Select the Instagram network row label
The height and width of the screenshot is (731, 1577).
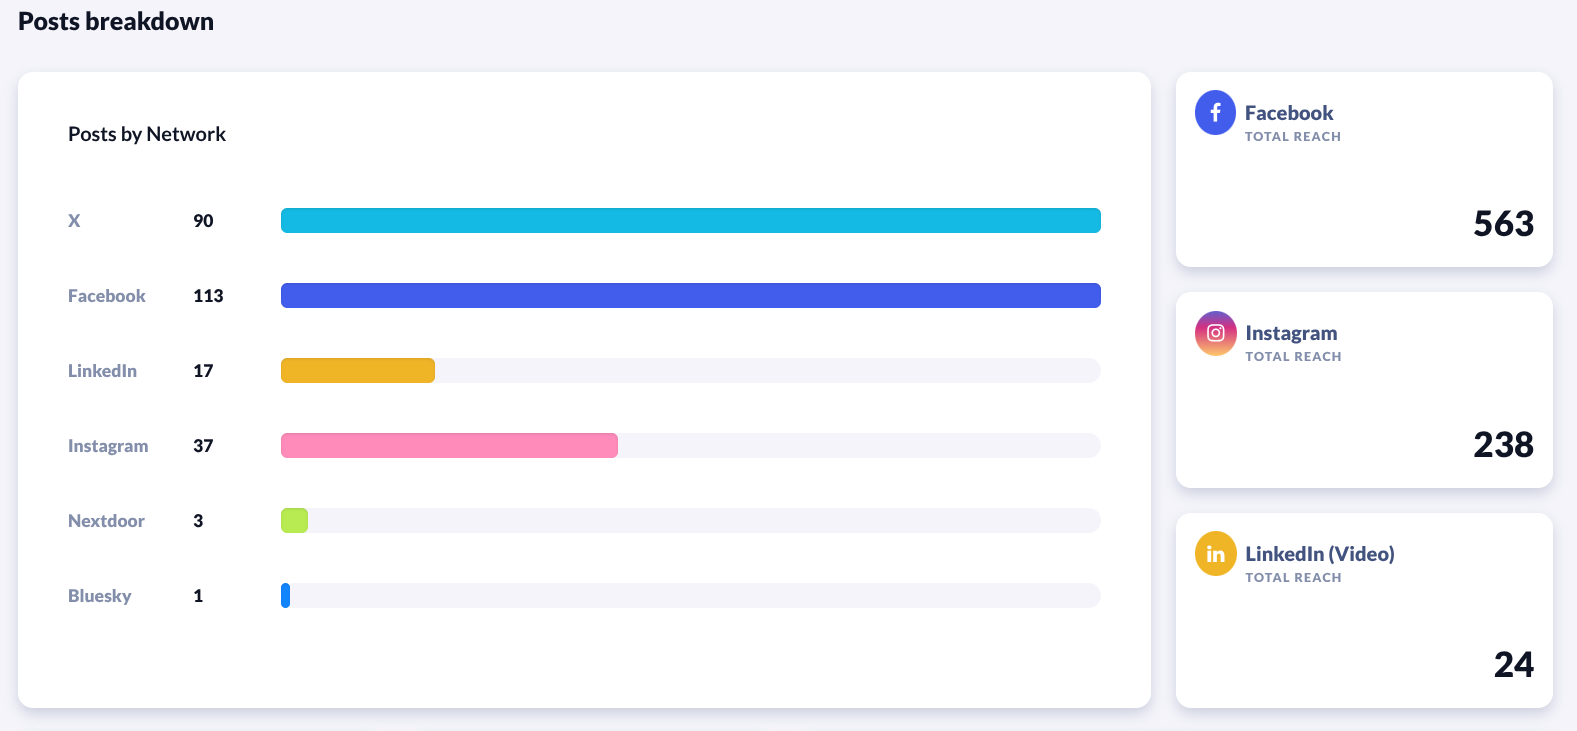pos(108,446)
